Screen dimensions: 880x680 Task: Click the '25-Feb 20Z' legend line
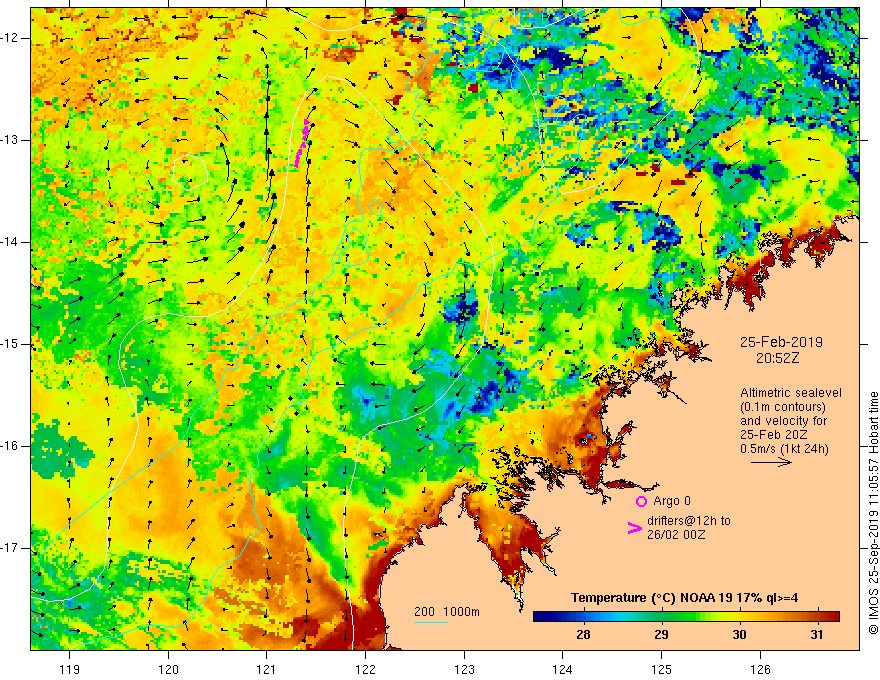click(773, 435)
